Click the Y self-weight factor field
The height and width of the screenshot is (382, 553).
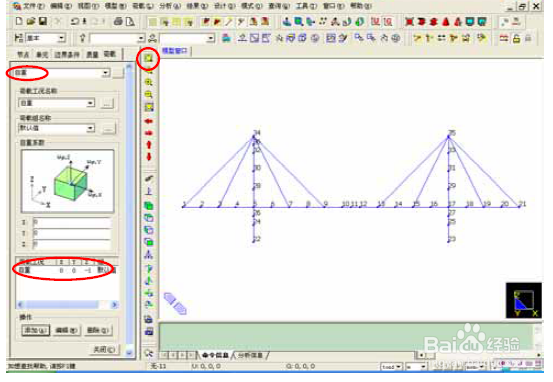[72, 233]
